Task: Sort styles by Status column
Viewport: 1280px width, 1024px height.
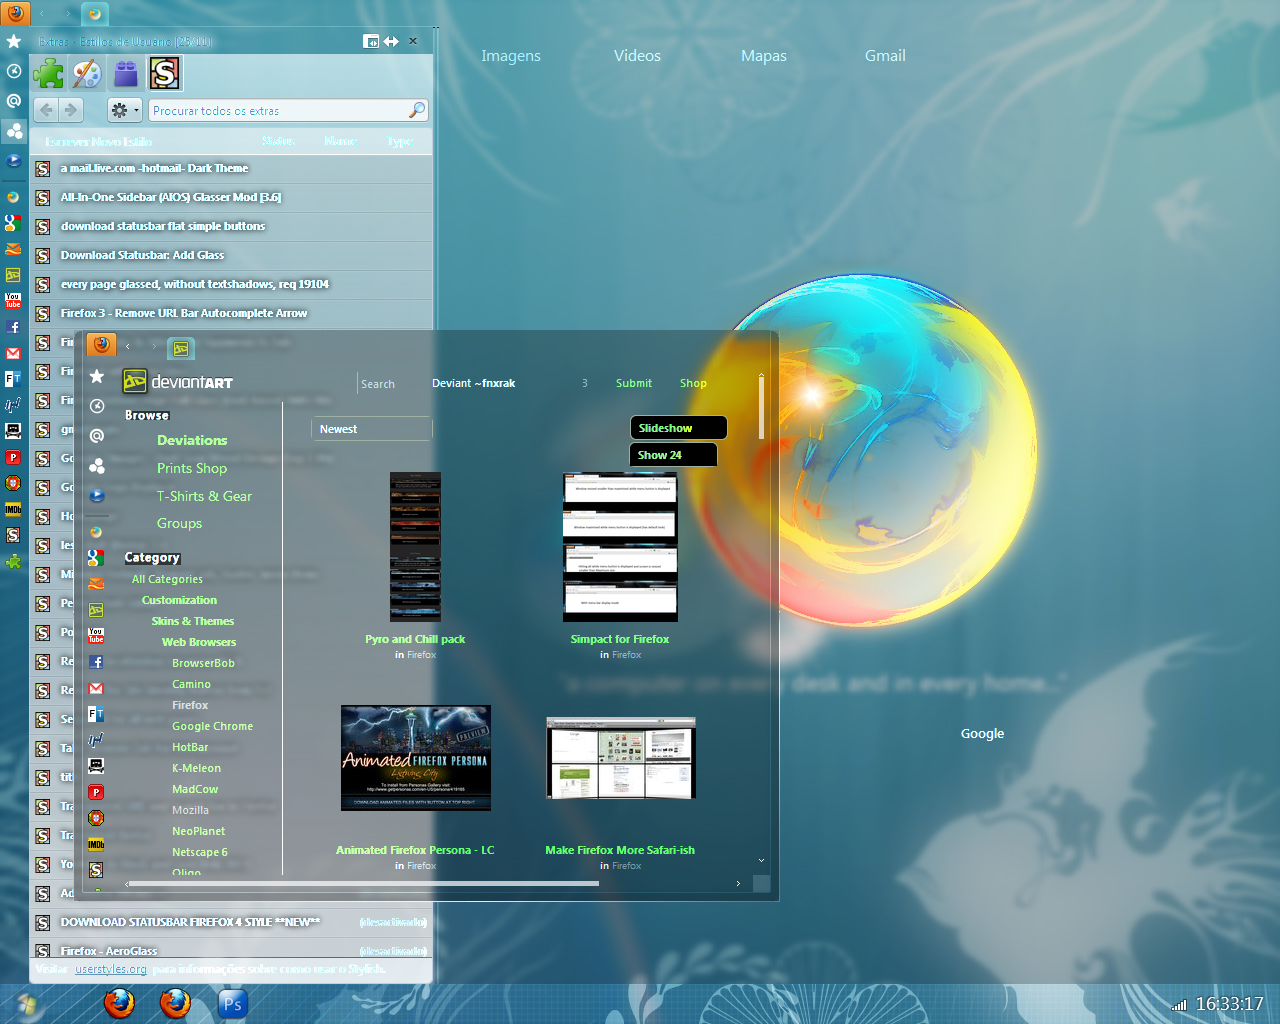Action: [278, 141]
